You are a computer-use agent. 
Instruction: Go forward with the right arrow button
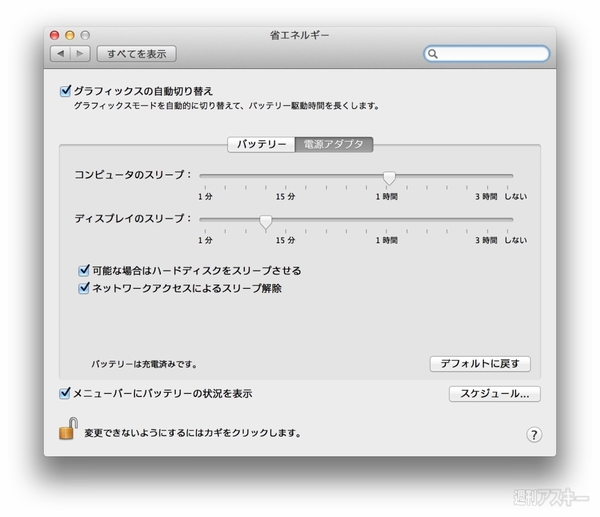click(80, 54)
